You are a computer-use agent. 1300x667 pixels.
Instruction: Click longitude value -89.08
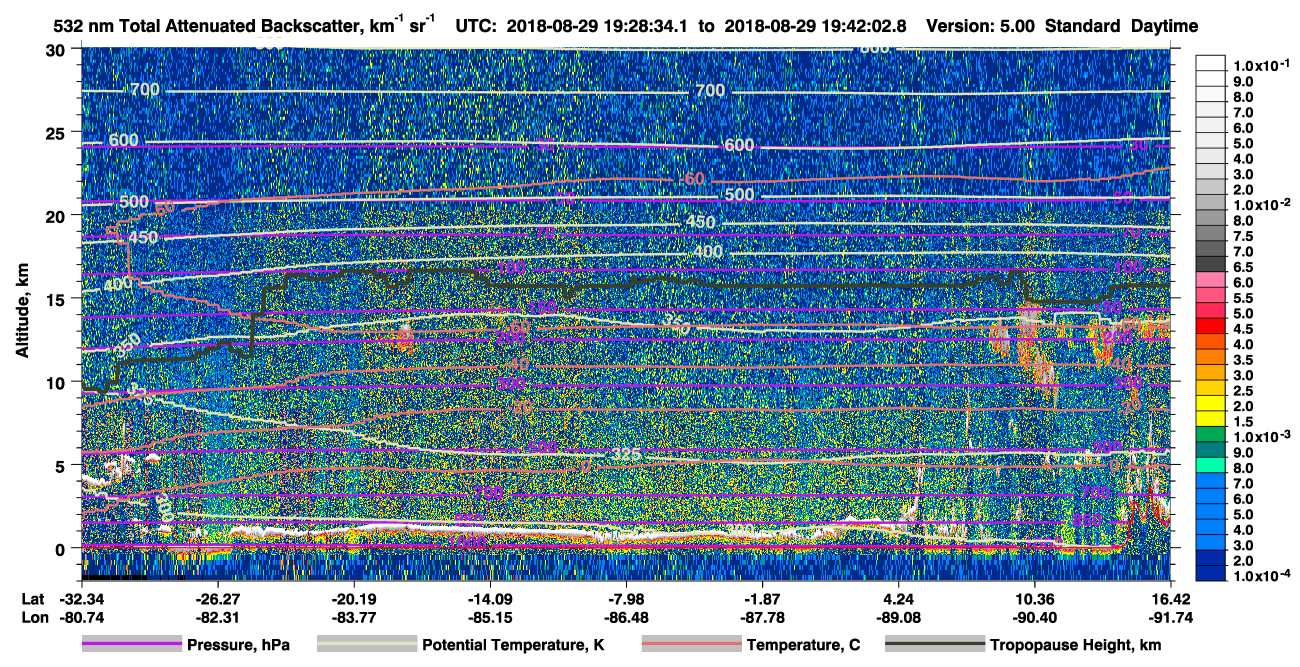pyautogui.click(x=899, y=616)
